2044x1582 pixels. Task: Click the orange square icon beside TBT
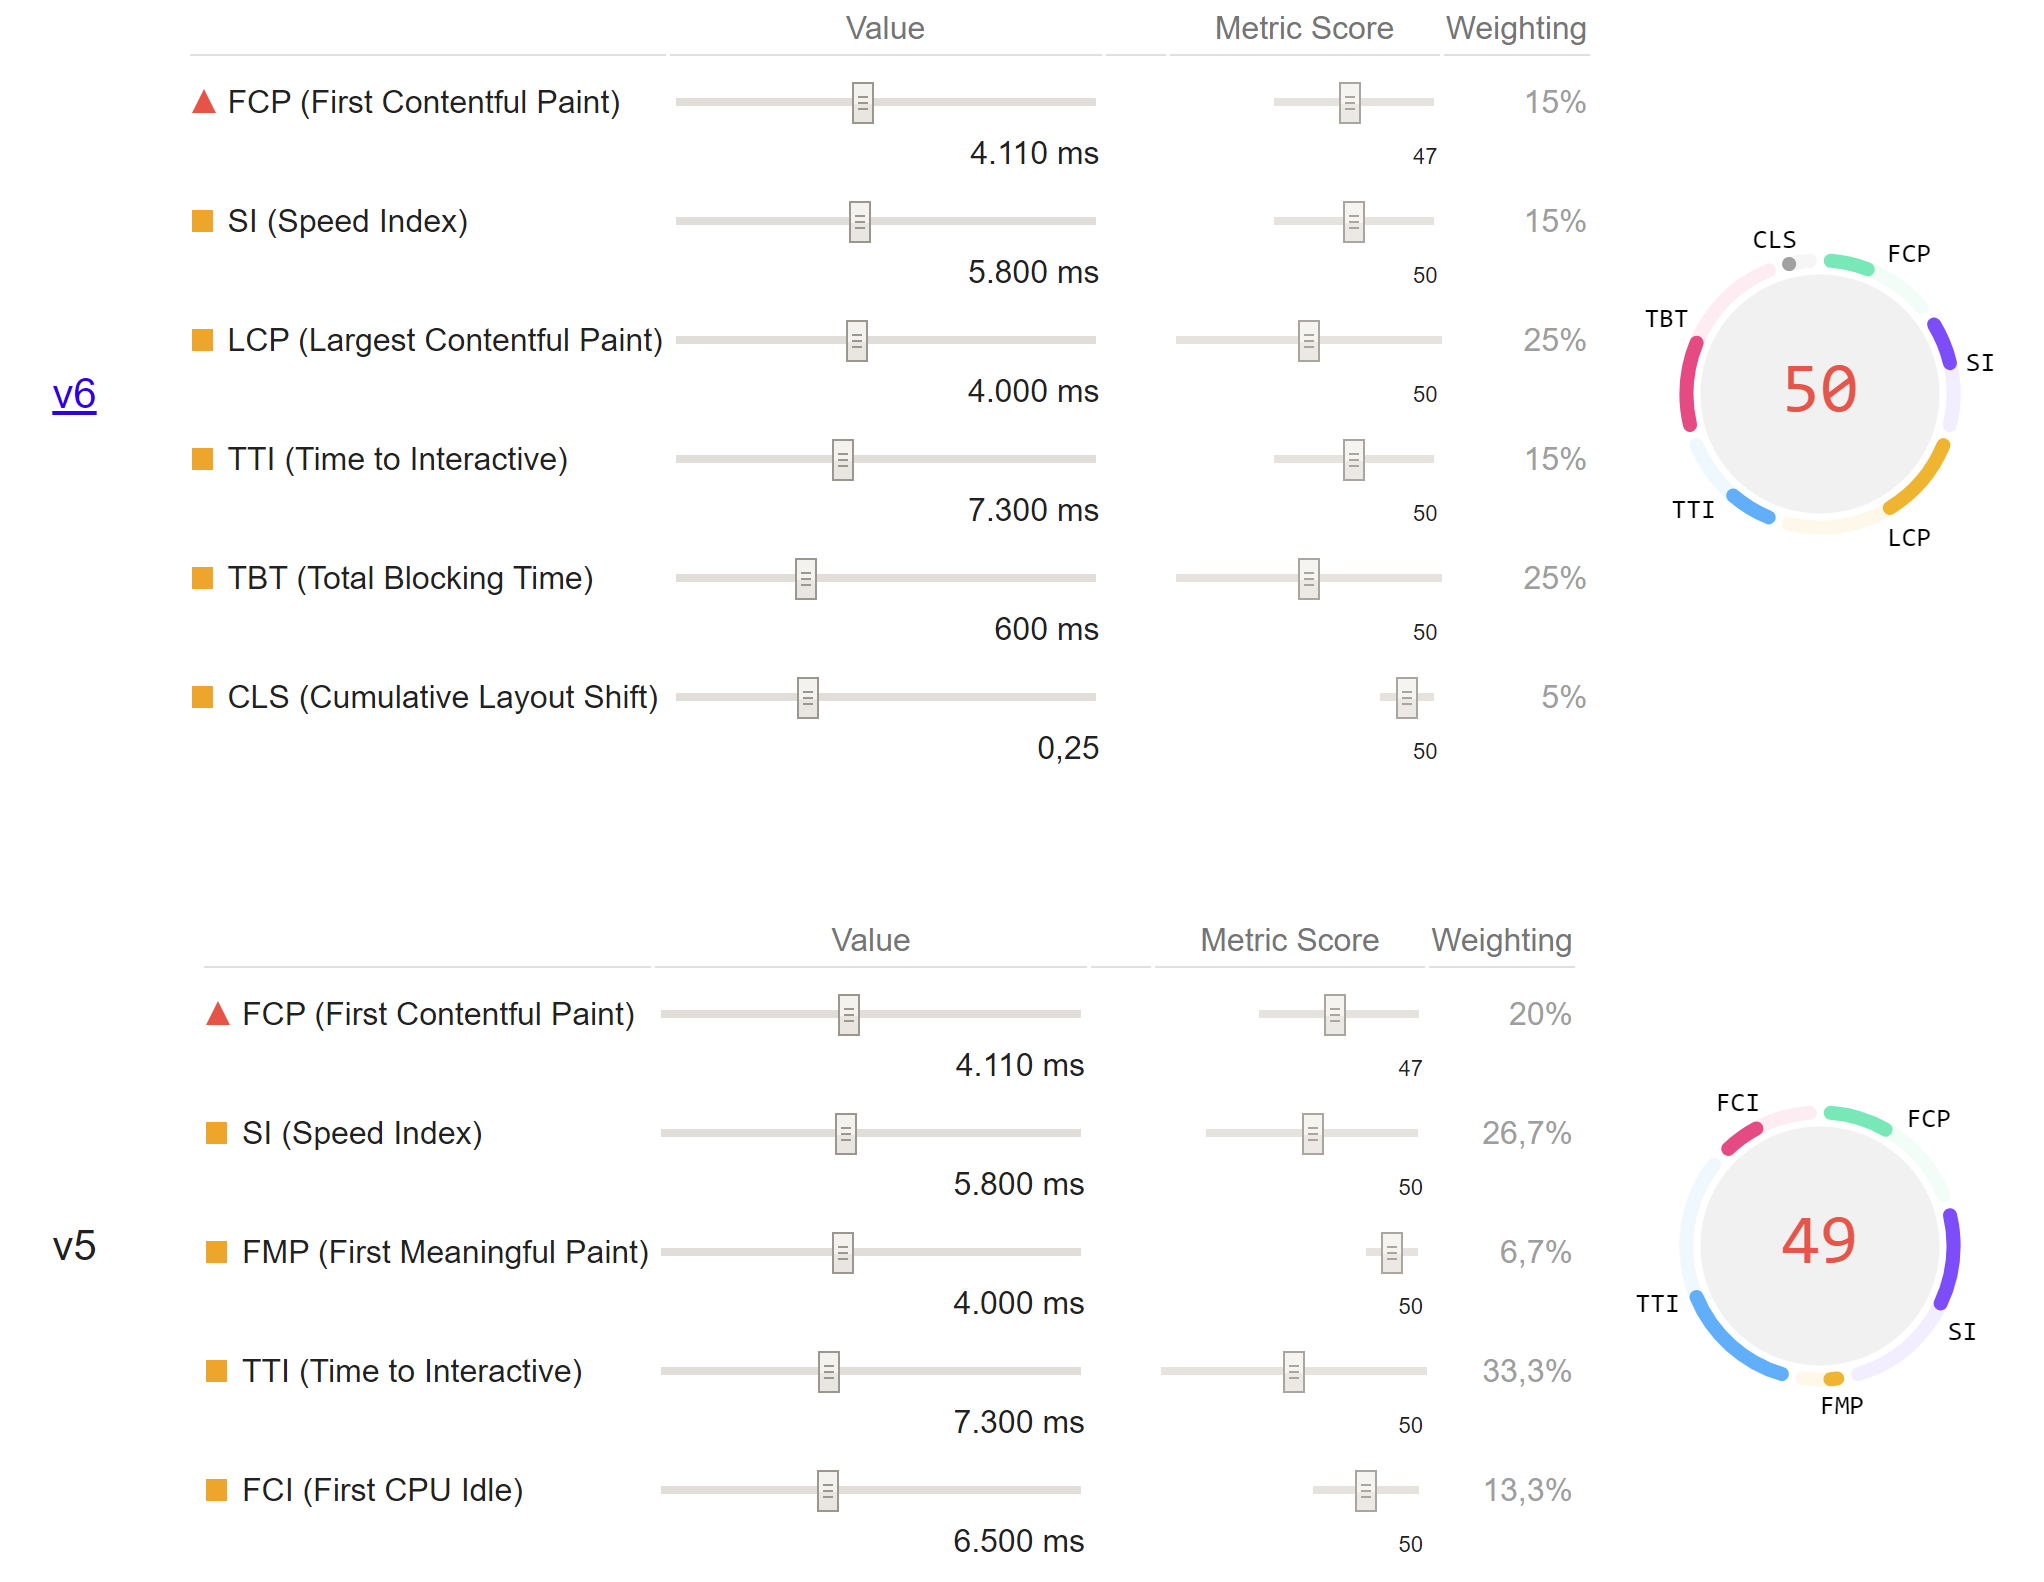pyautogui.click(x=202, y=578)
